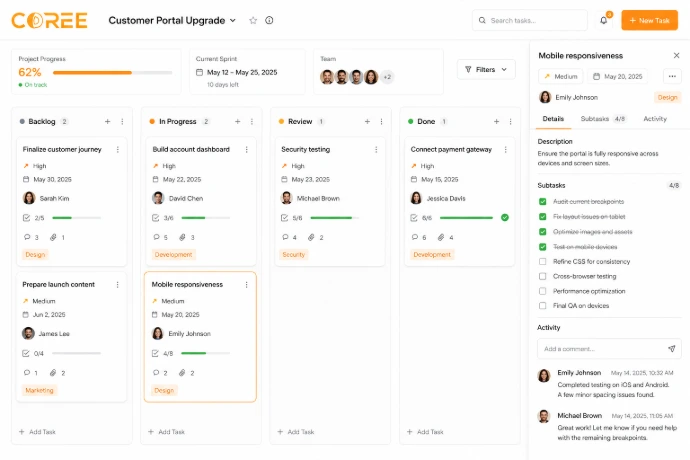Click the COREE logo
The width and height of the screenshot is (690, 460).
click(x=49, y=20)
